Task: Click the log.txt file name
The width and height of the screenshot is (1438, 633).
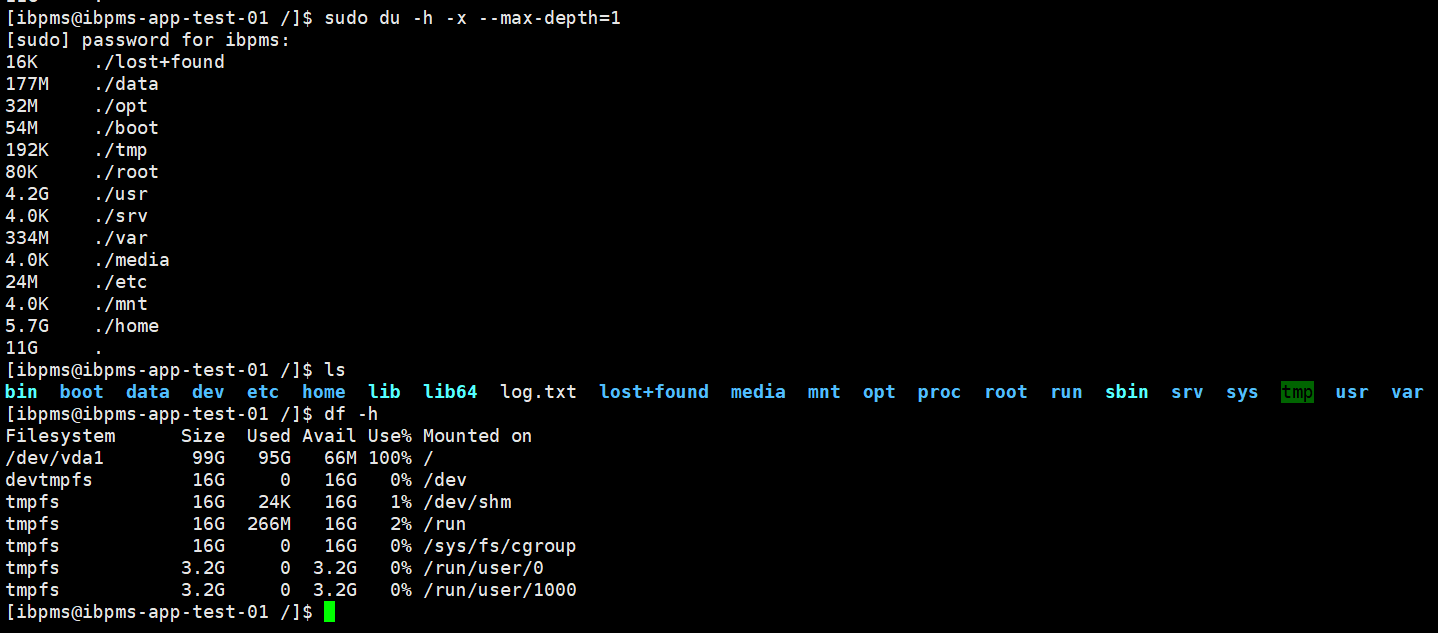Action: (x=538, y=392)
